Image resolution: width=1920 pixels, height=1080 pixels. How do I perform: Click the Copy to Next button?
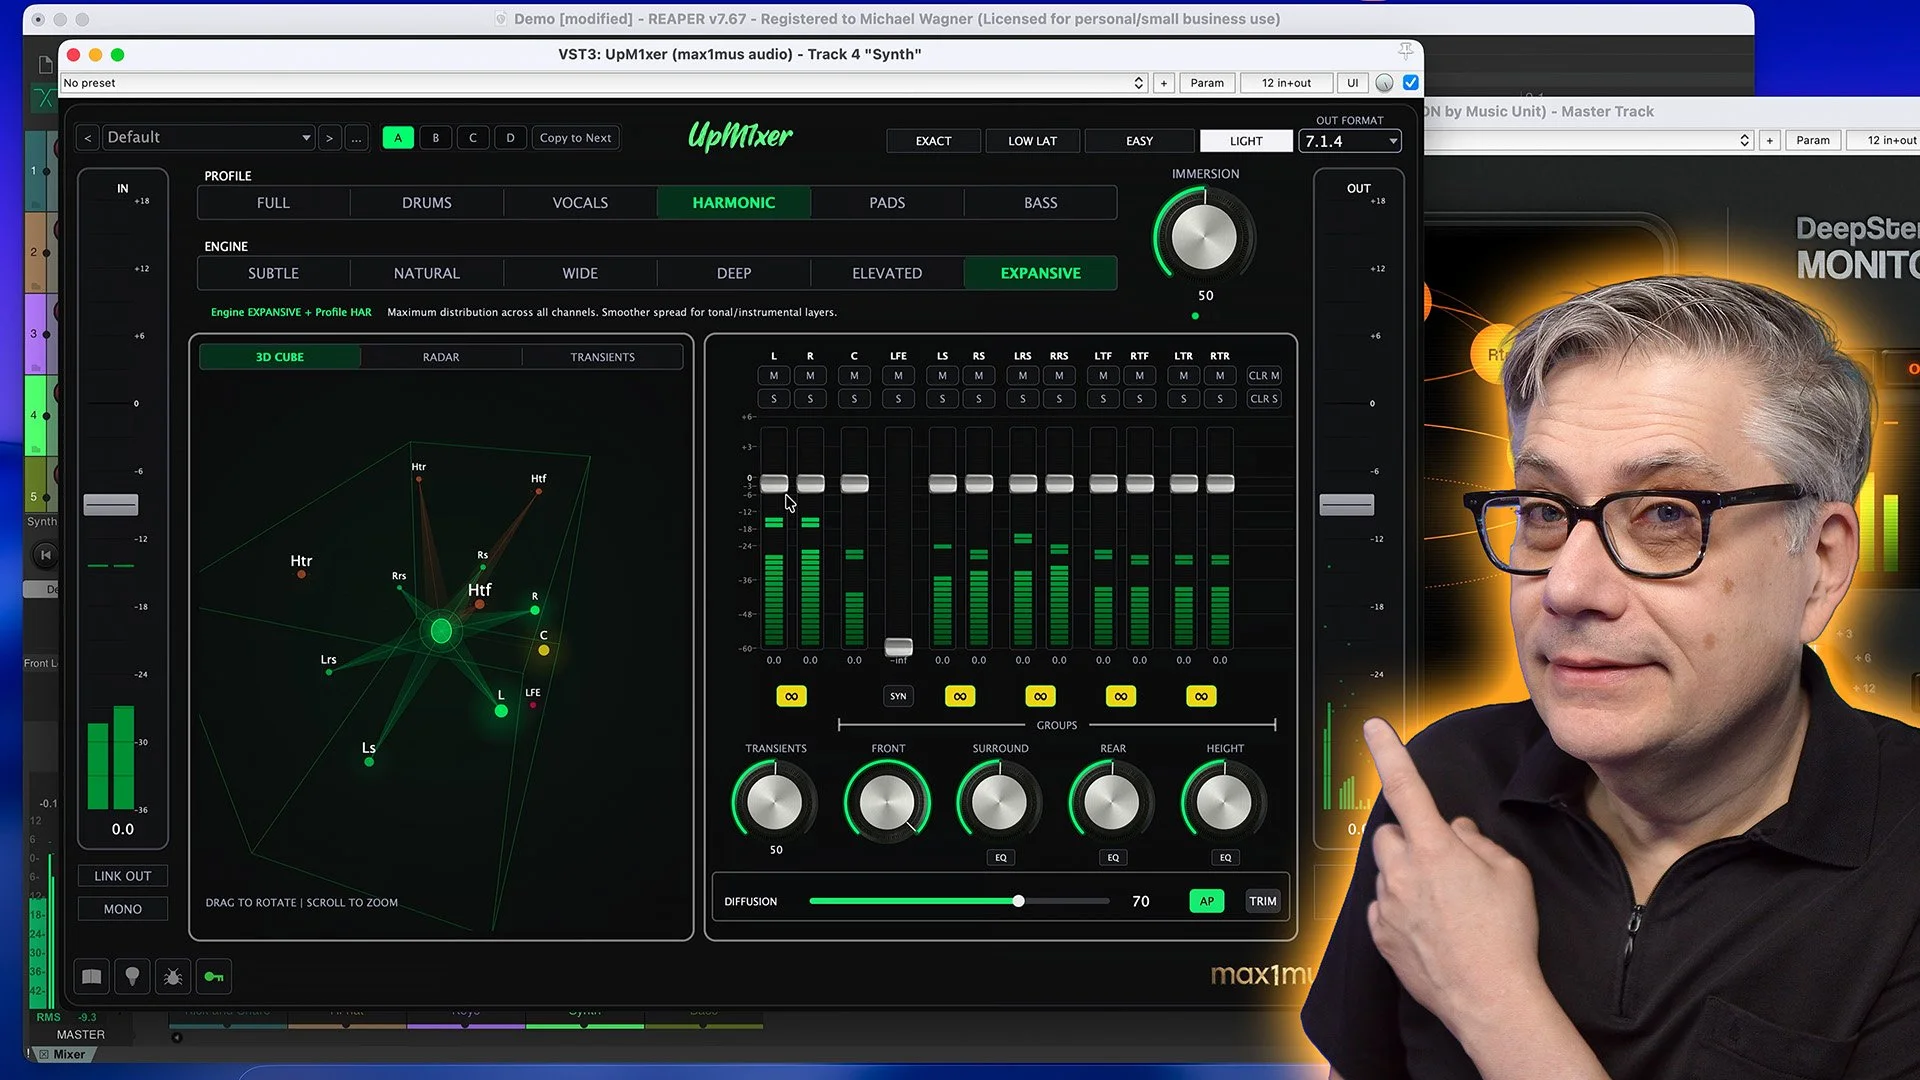(x=575, y=137)
